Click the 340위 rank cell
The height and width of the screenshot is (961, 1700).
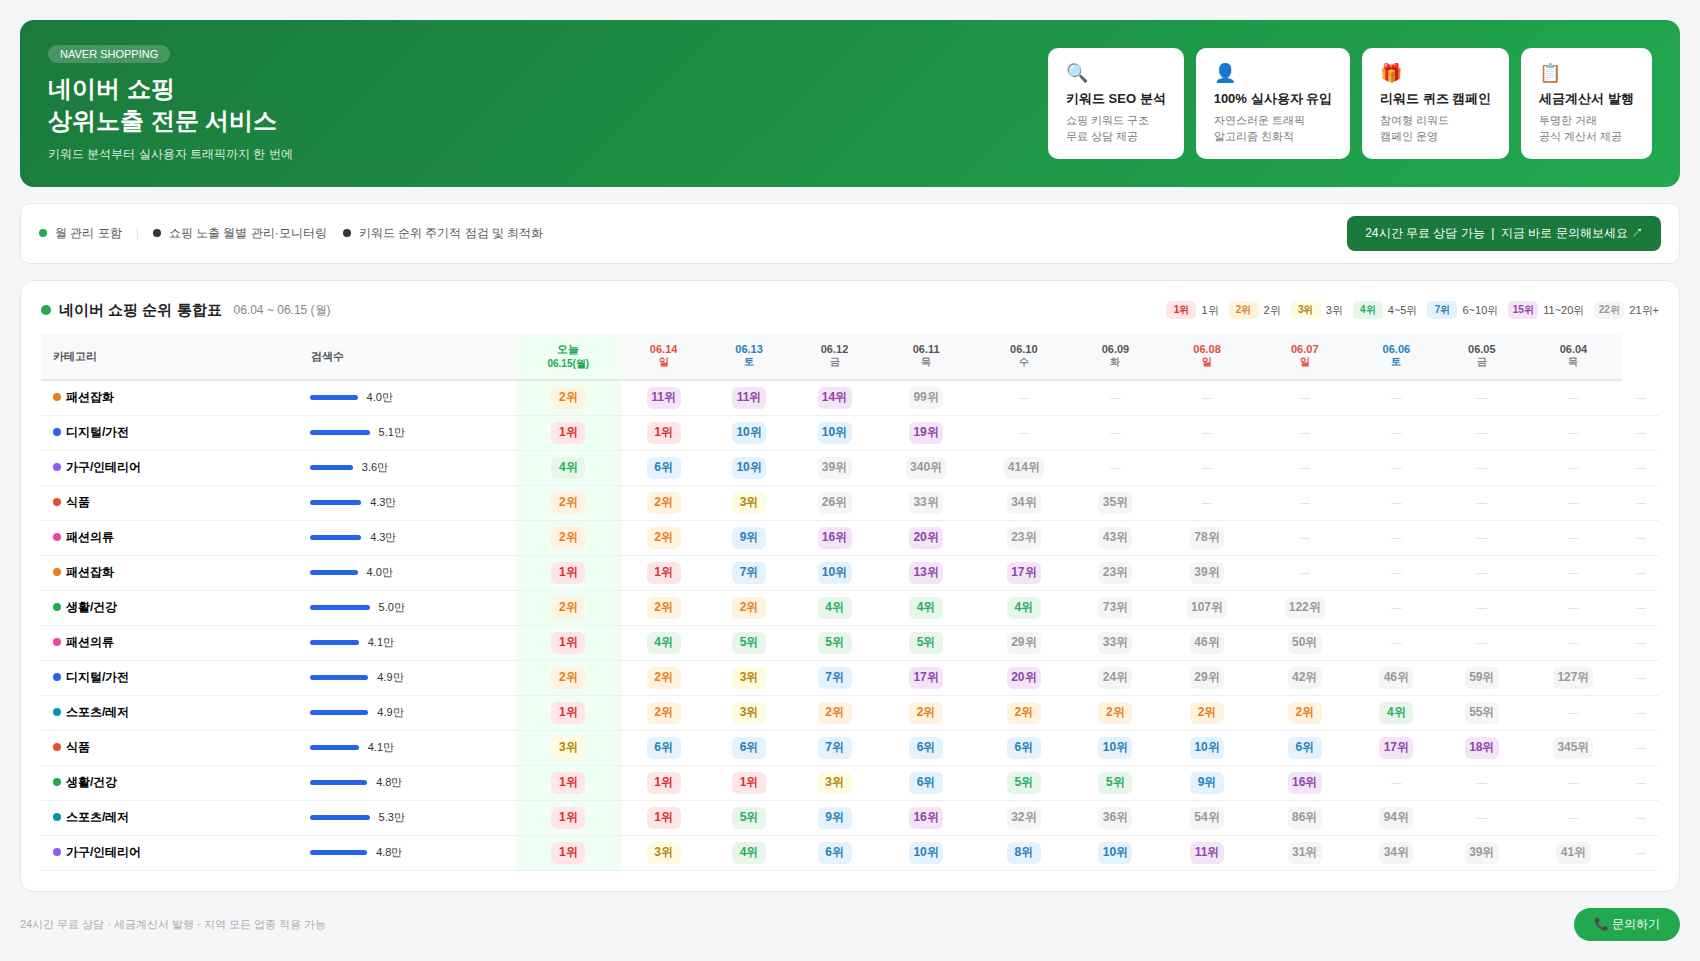[926, 468]
